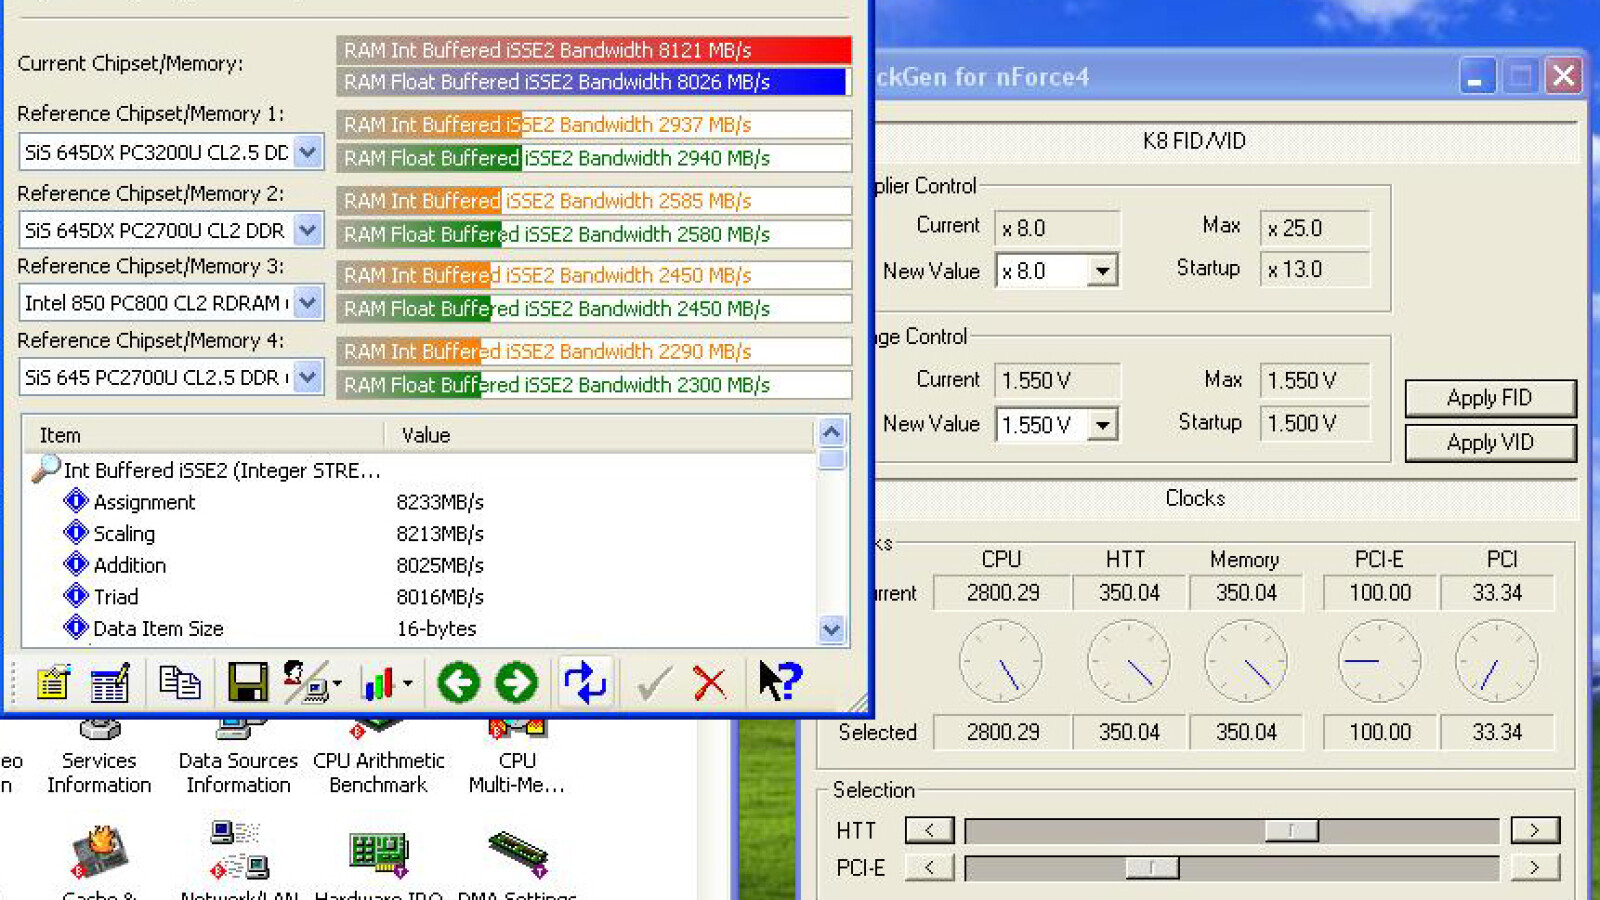
Task: Expand Reference Chipset/Memory 3 dropdown
Action: (x=308, y=302)
